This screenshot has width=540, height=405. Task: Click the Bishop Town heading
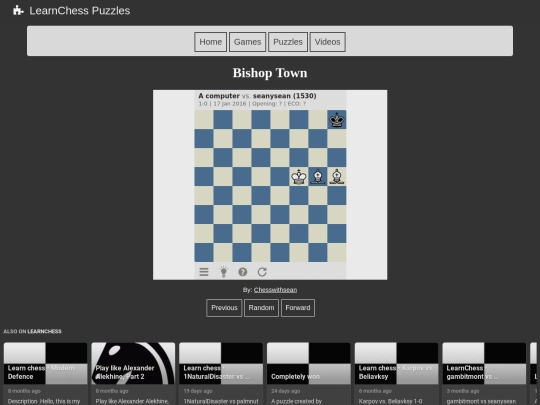[270, 73]
